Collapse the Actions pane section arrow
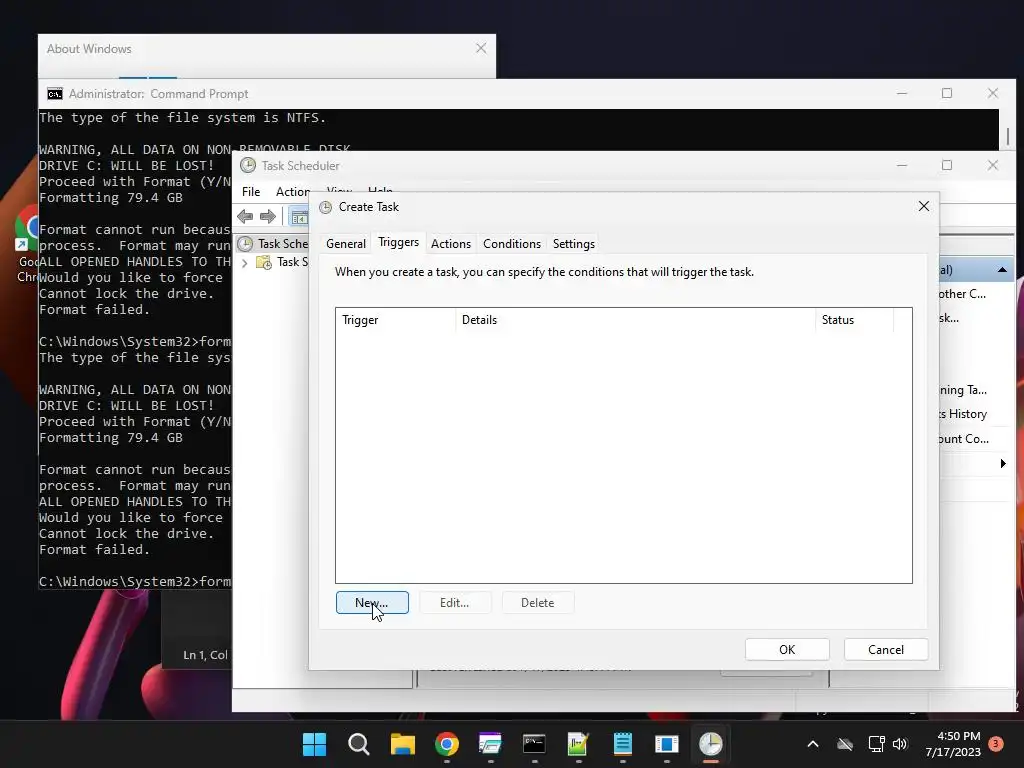 1002,270
